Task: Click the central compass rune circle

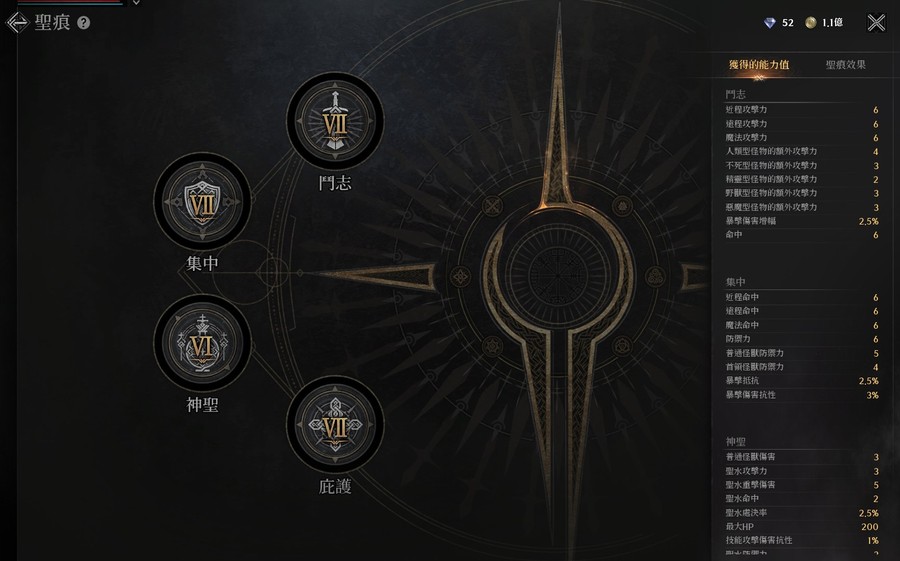Action: click(x=558, y=276)
